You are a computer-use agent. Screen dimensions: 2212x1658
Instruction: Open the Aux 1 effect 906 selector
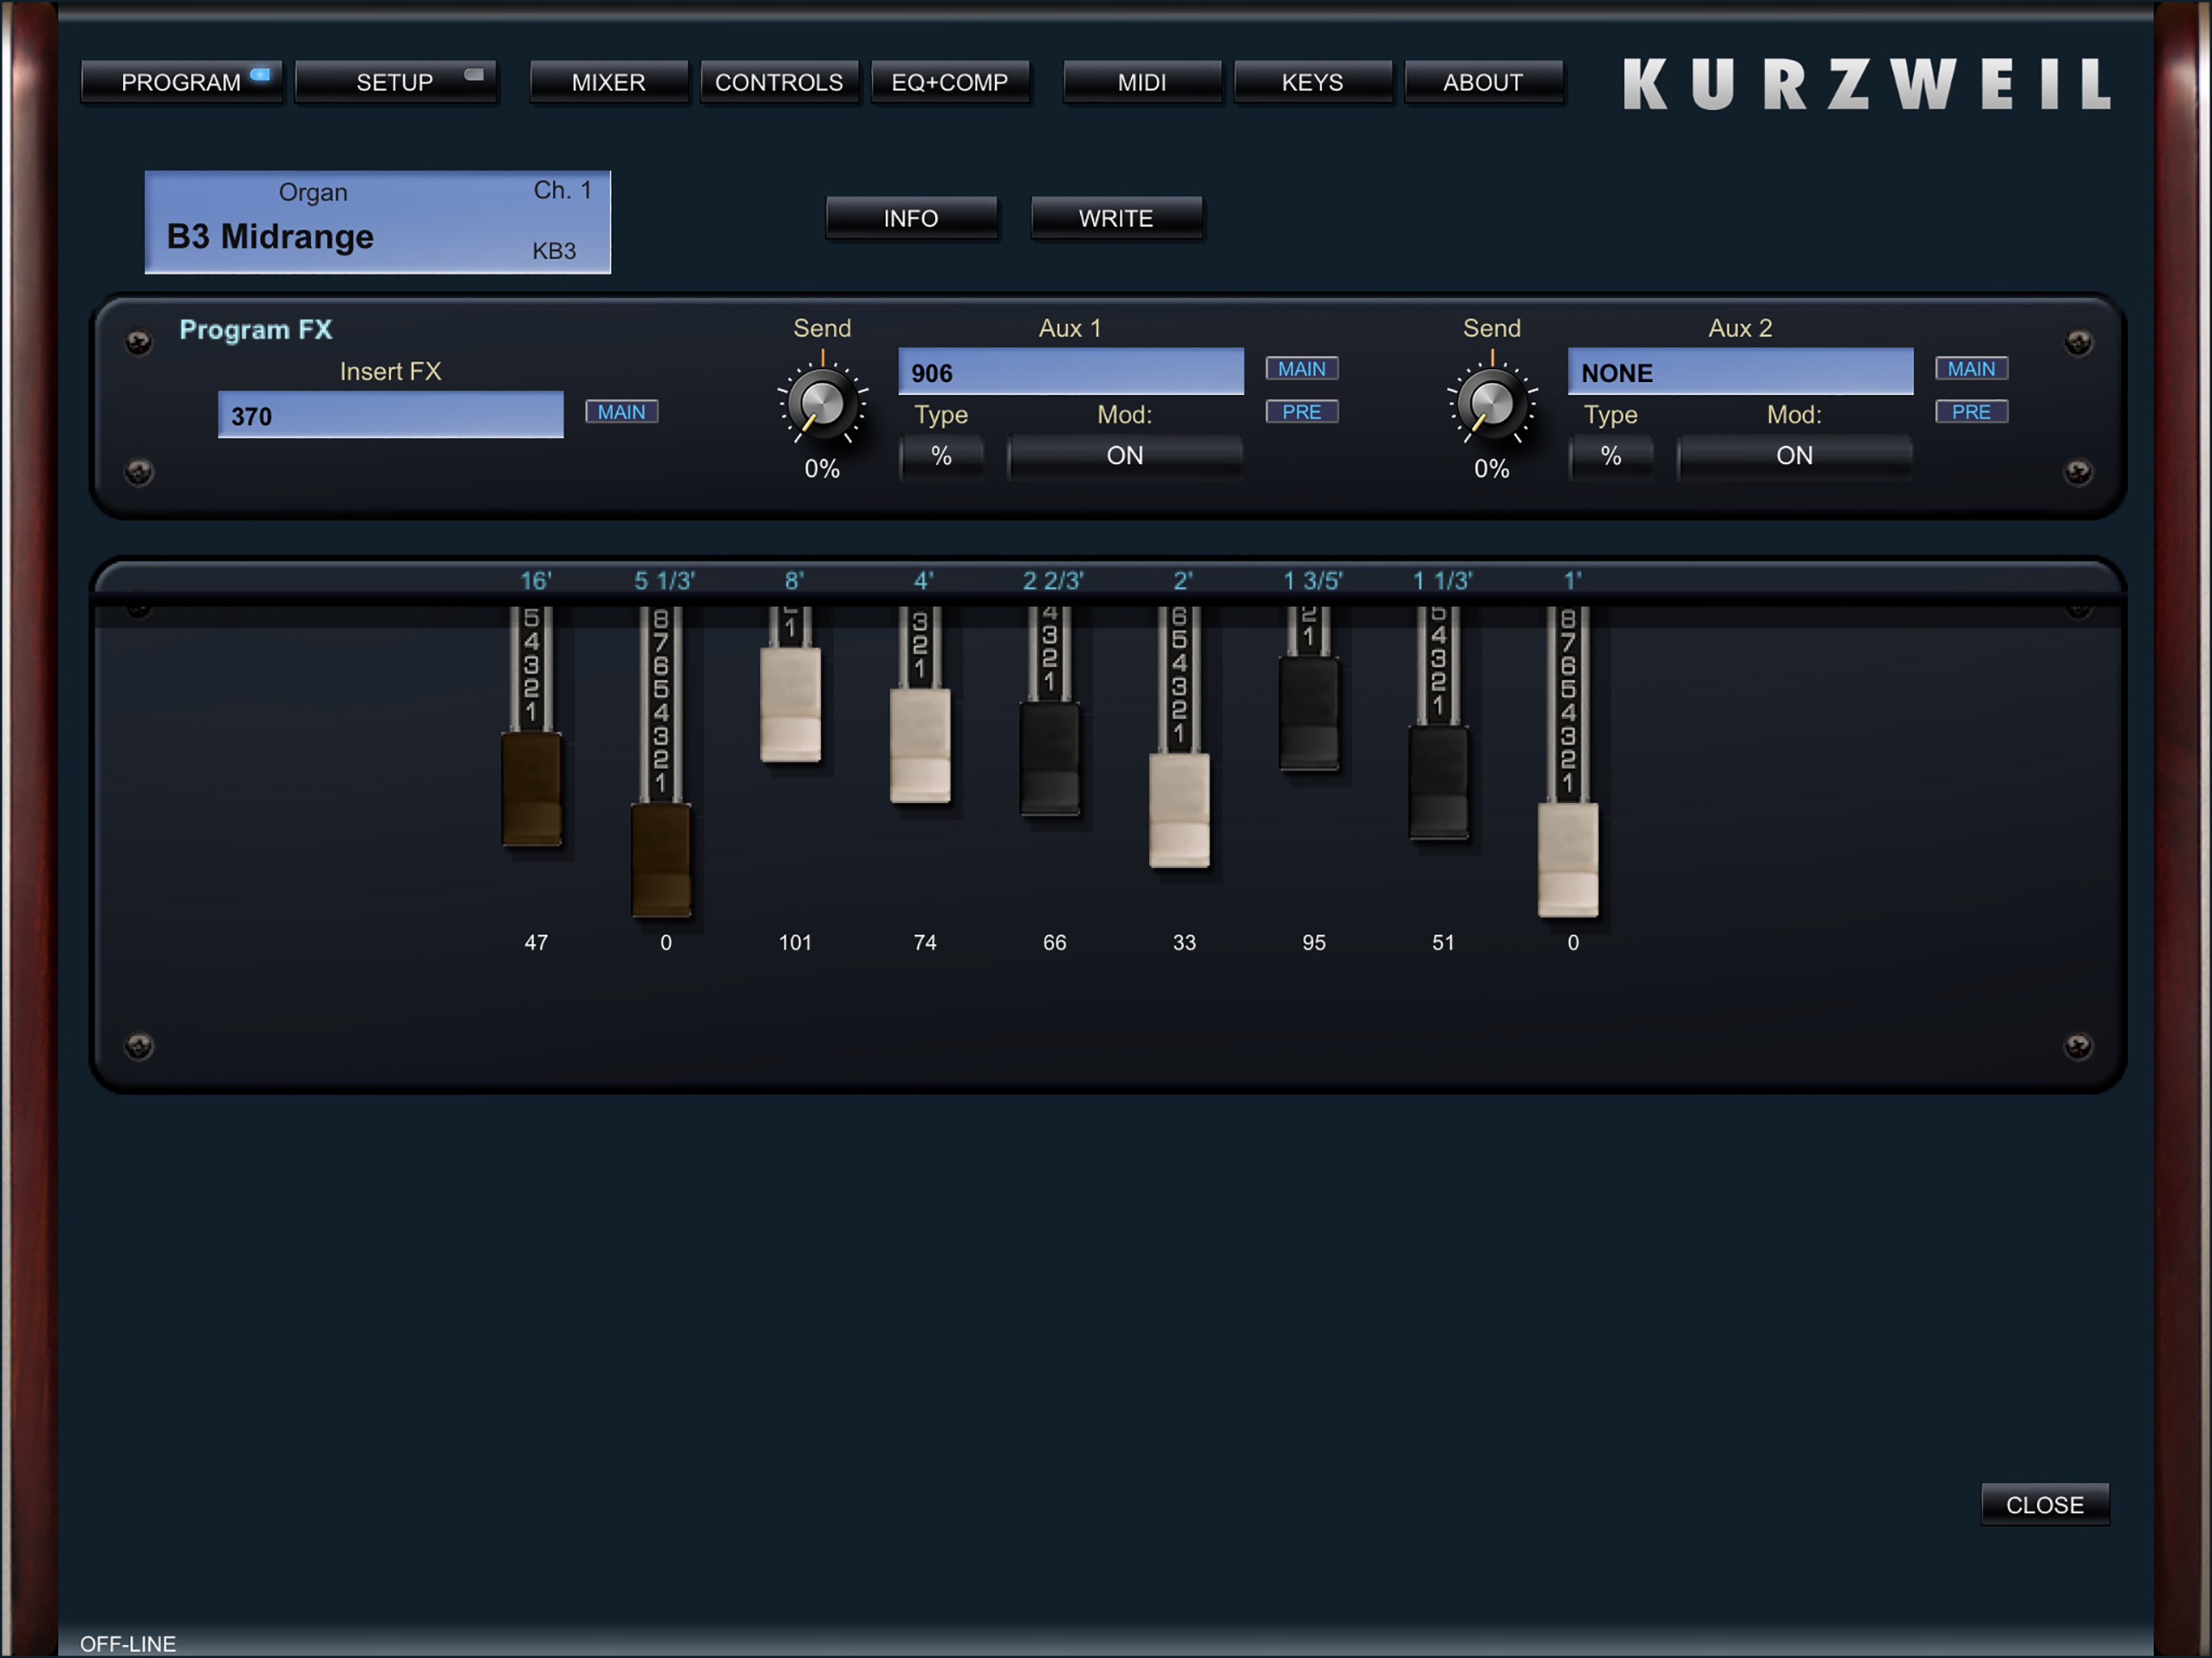(1071, 372)
